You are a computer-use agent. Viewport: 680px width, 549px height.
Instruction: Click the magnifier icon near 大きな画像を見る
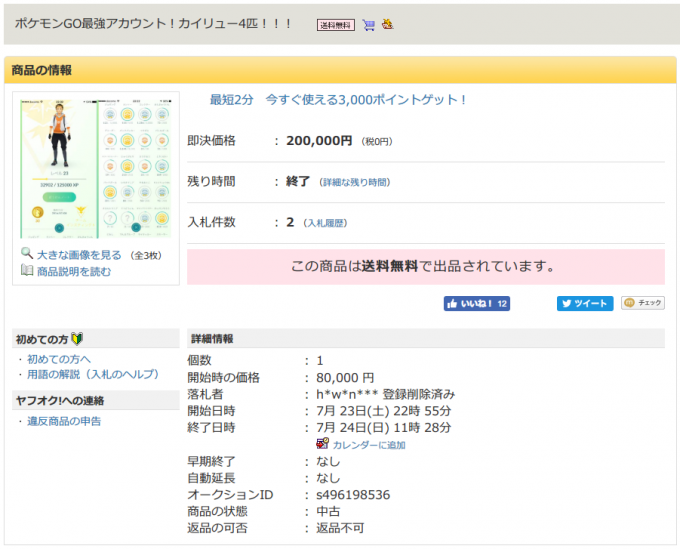pyautogui.click(x=27, y=253)
